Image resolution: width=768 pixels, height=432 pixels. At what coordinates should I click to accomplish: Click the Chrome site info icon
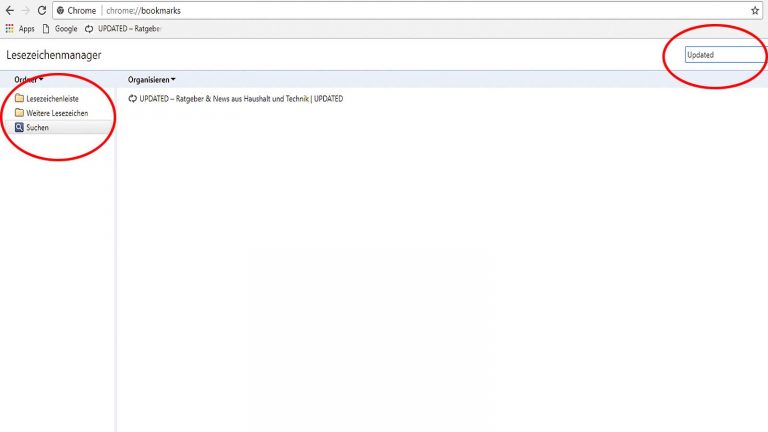click(60, 10)
